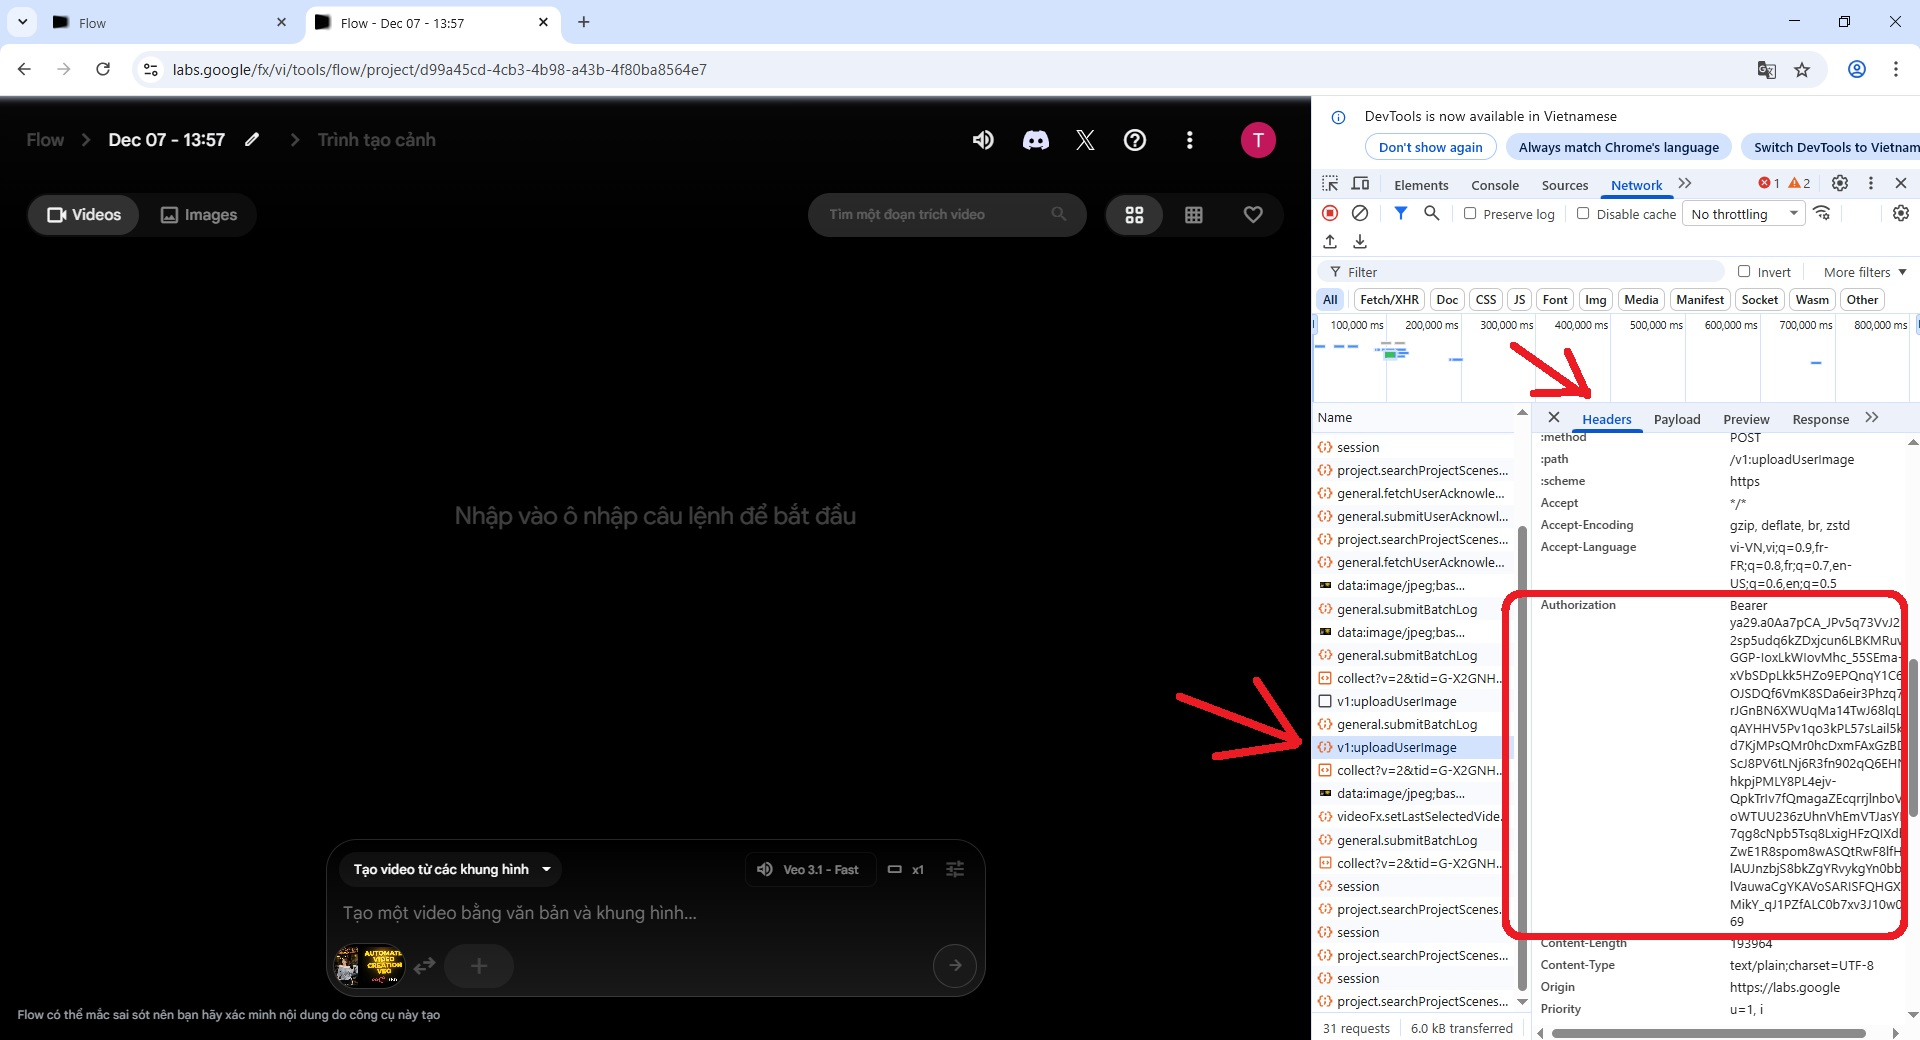Open the Console panel tab

(x=1494, y=185)
